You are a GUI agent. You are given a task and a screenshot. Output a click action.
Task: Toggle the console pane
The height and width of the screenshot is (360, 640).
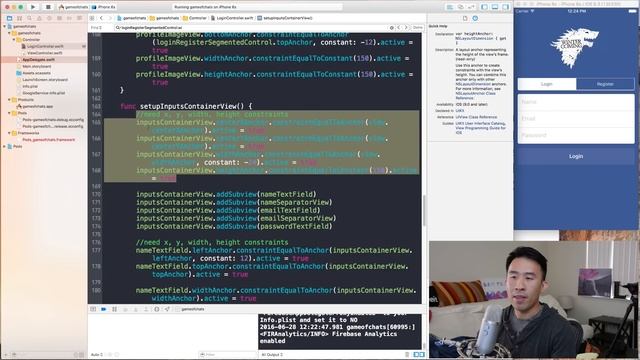(422, 354)
